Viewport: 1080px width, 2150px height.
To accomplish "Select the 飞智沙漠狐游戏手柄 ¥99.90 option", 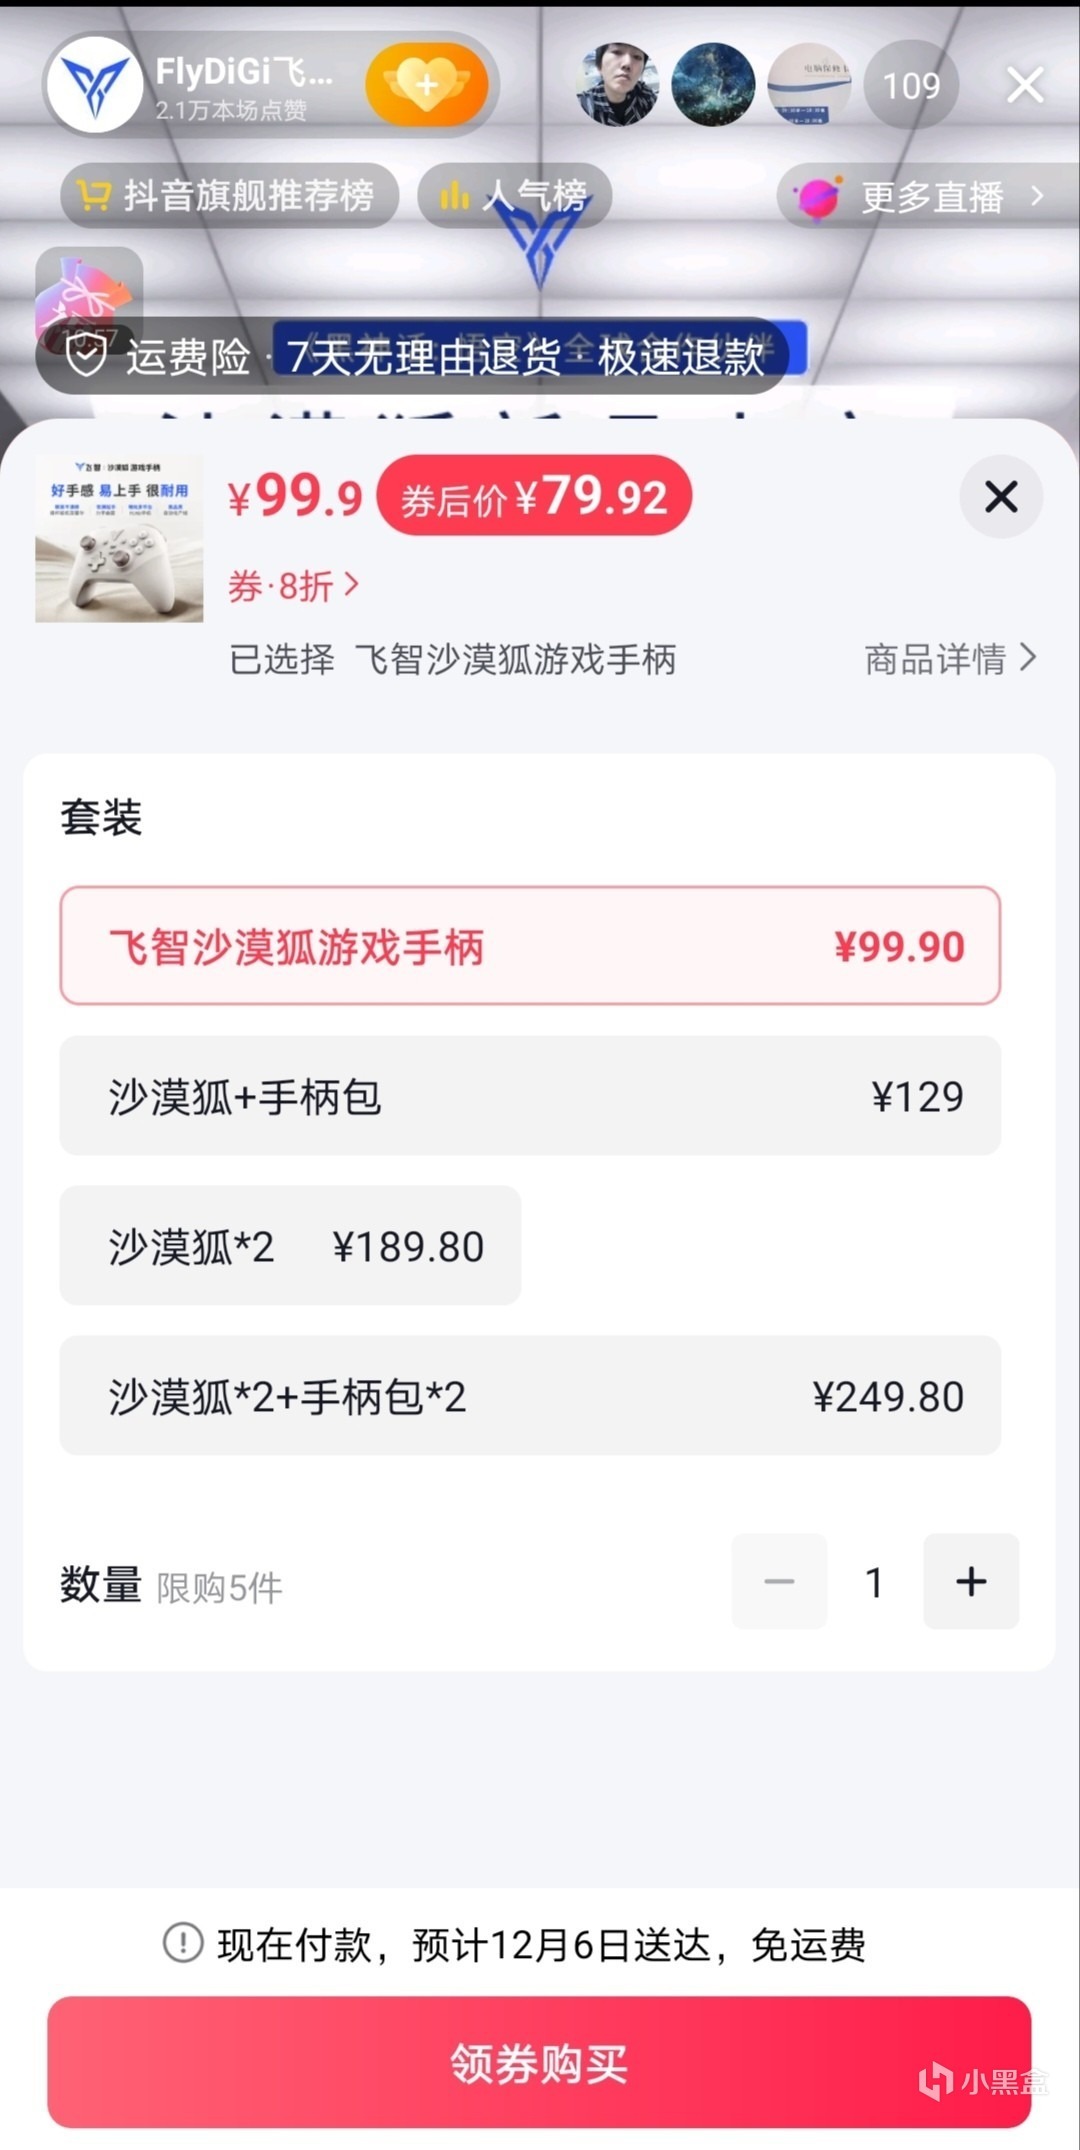I will tap(530, 946).
